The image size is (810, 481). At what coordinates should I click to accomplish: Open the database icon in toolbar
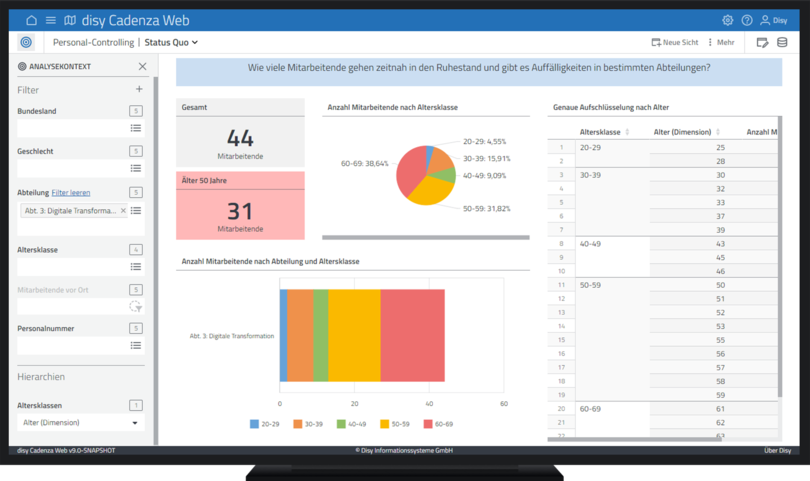(782, 42)
